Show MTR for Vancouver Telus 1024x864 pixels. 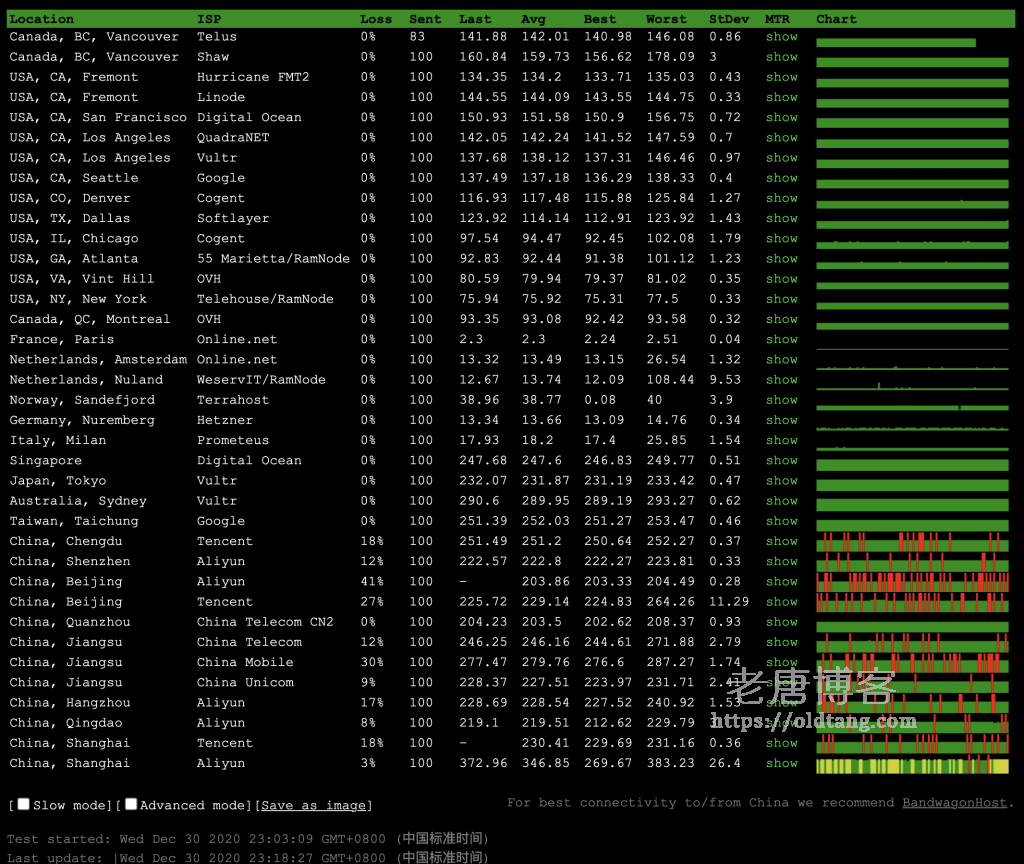[781, 37]
